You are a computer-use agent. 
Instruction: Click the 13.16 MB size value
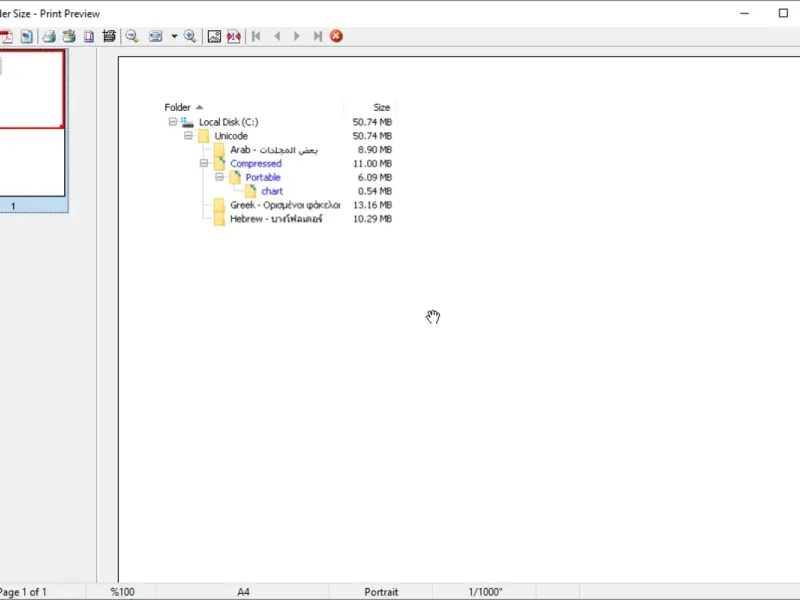(372, 205)
